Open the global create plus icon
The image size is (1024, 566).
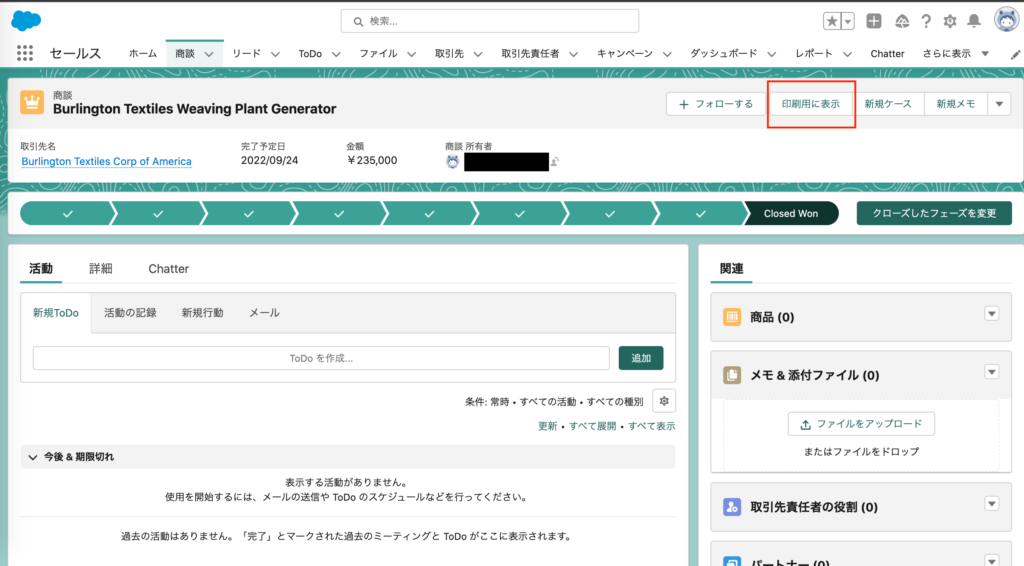[874, 21]
